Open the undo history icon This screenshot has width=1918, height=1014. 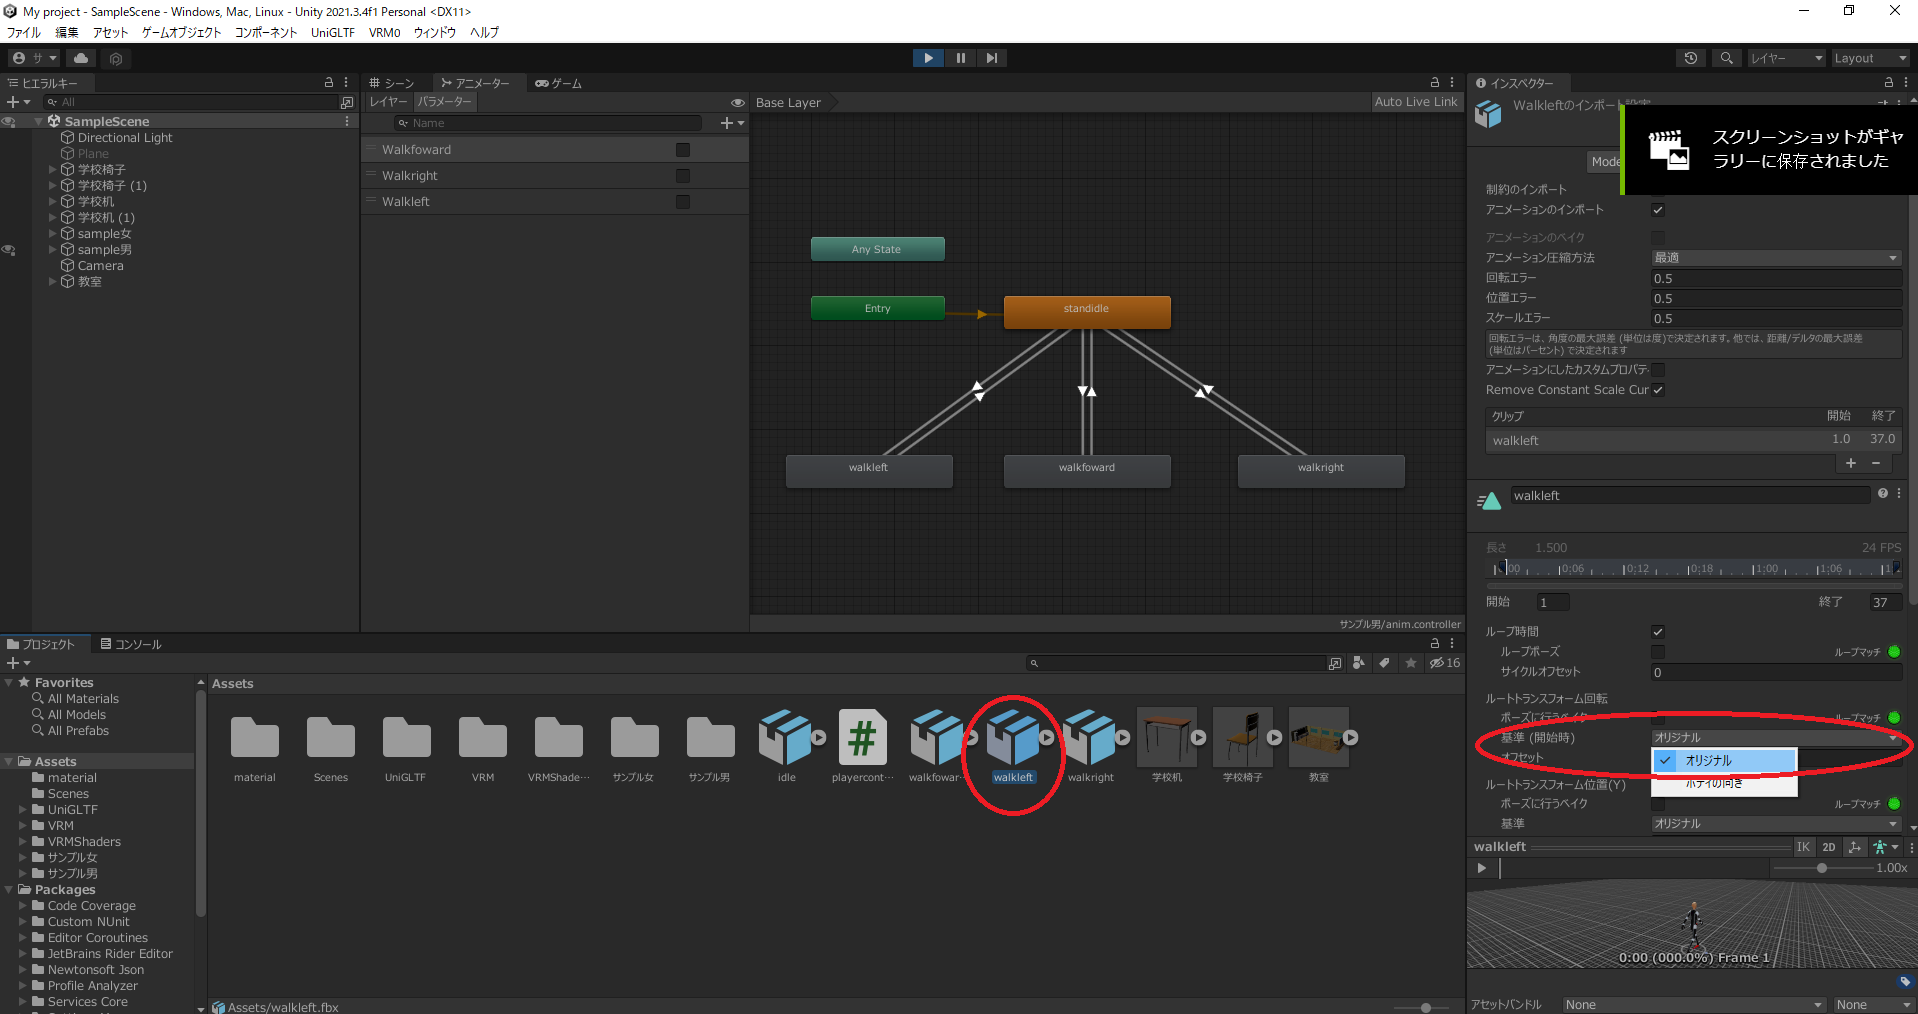[x=1691, y=58]
